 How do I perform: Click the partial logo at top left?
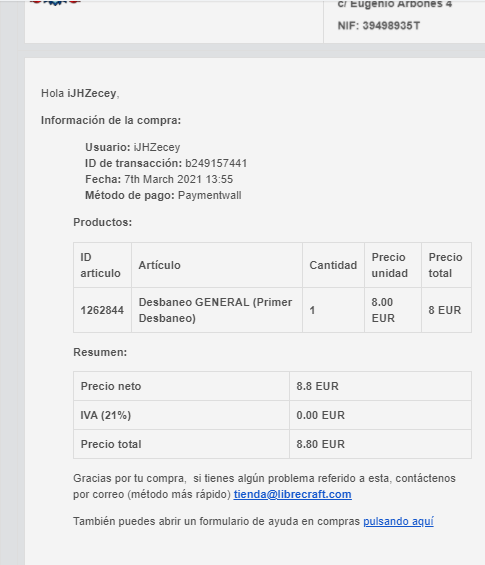(55, 3)
